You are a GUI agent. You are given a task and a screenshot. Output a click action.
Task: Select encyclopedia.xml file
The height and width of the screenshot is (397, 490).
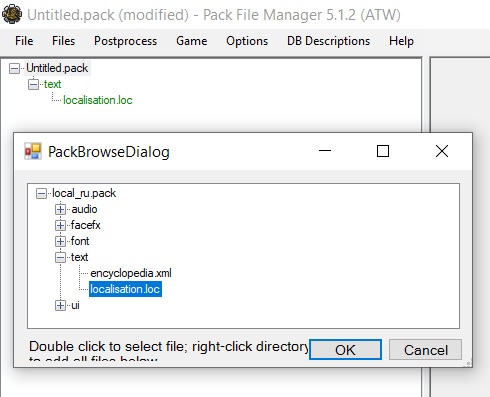point(131,273)
